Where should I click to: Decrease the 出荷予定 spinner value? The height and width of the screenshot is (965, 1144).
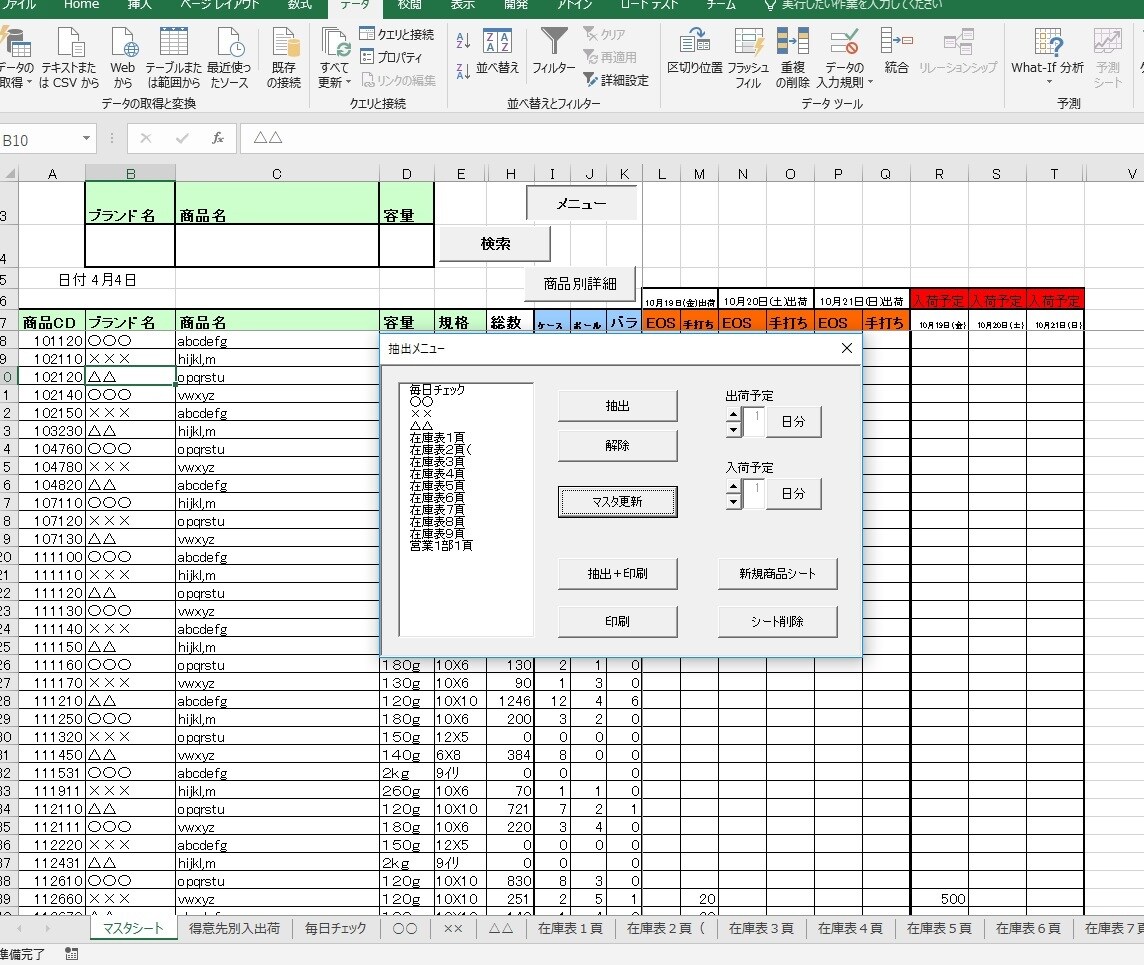click(733, 430)
